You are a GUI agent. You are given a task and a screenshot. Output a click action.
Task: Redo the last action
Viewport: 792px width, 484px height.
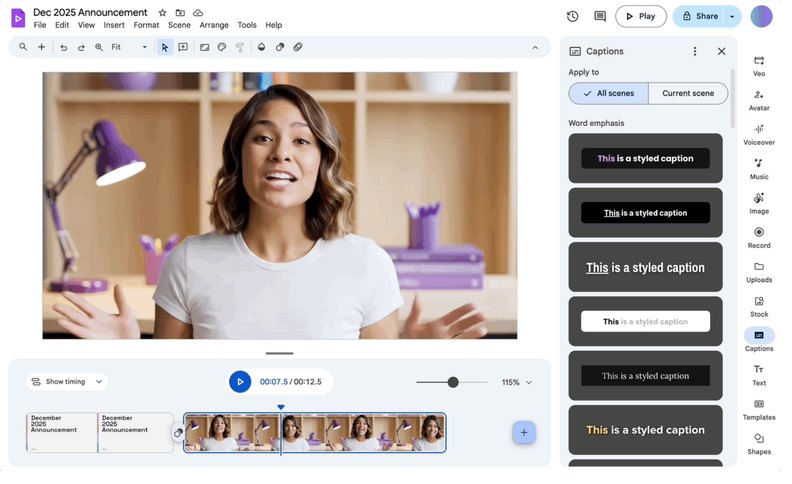click(x=81, y=47)
